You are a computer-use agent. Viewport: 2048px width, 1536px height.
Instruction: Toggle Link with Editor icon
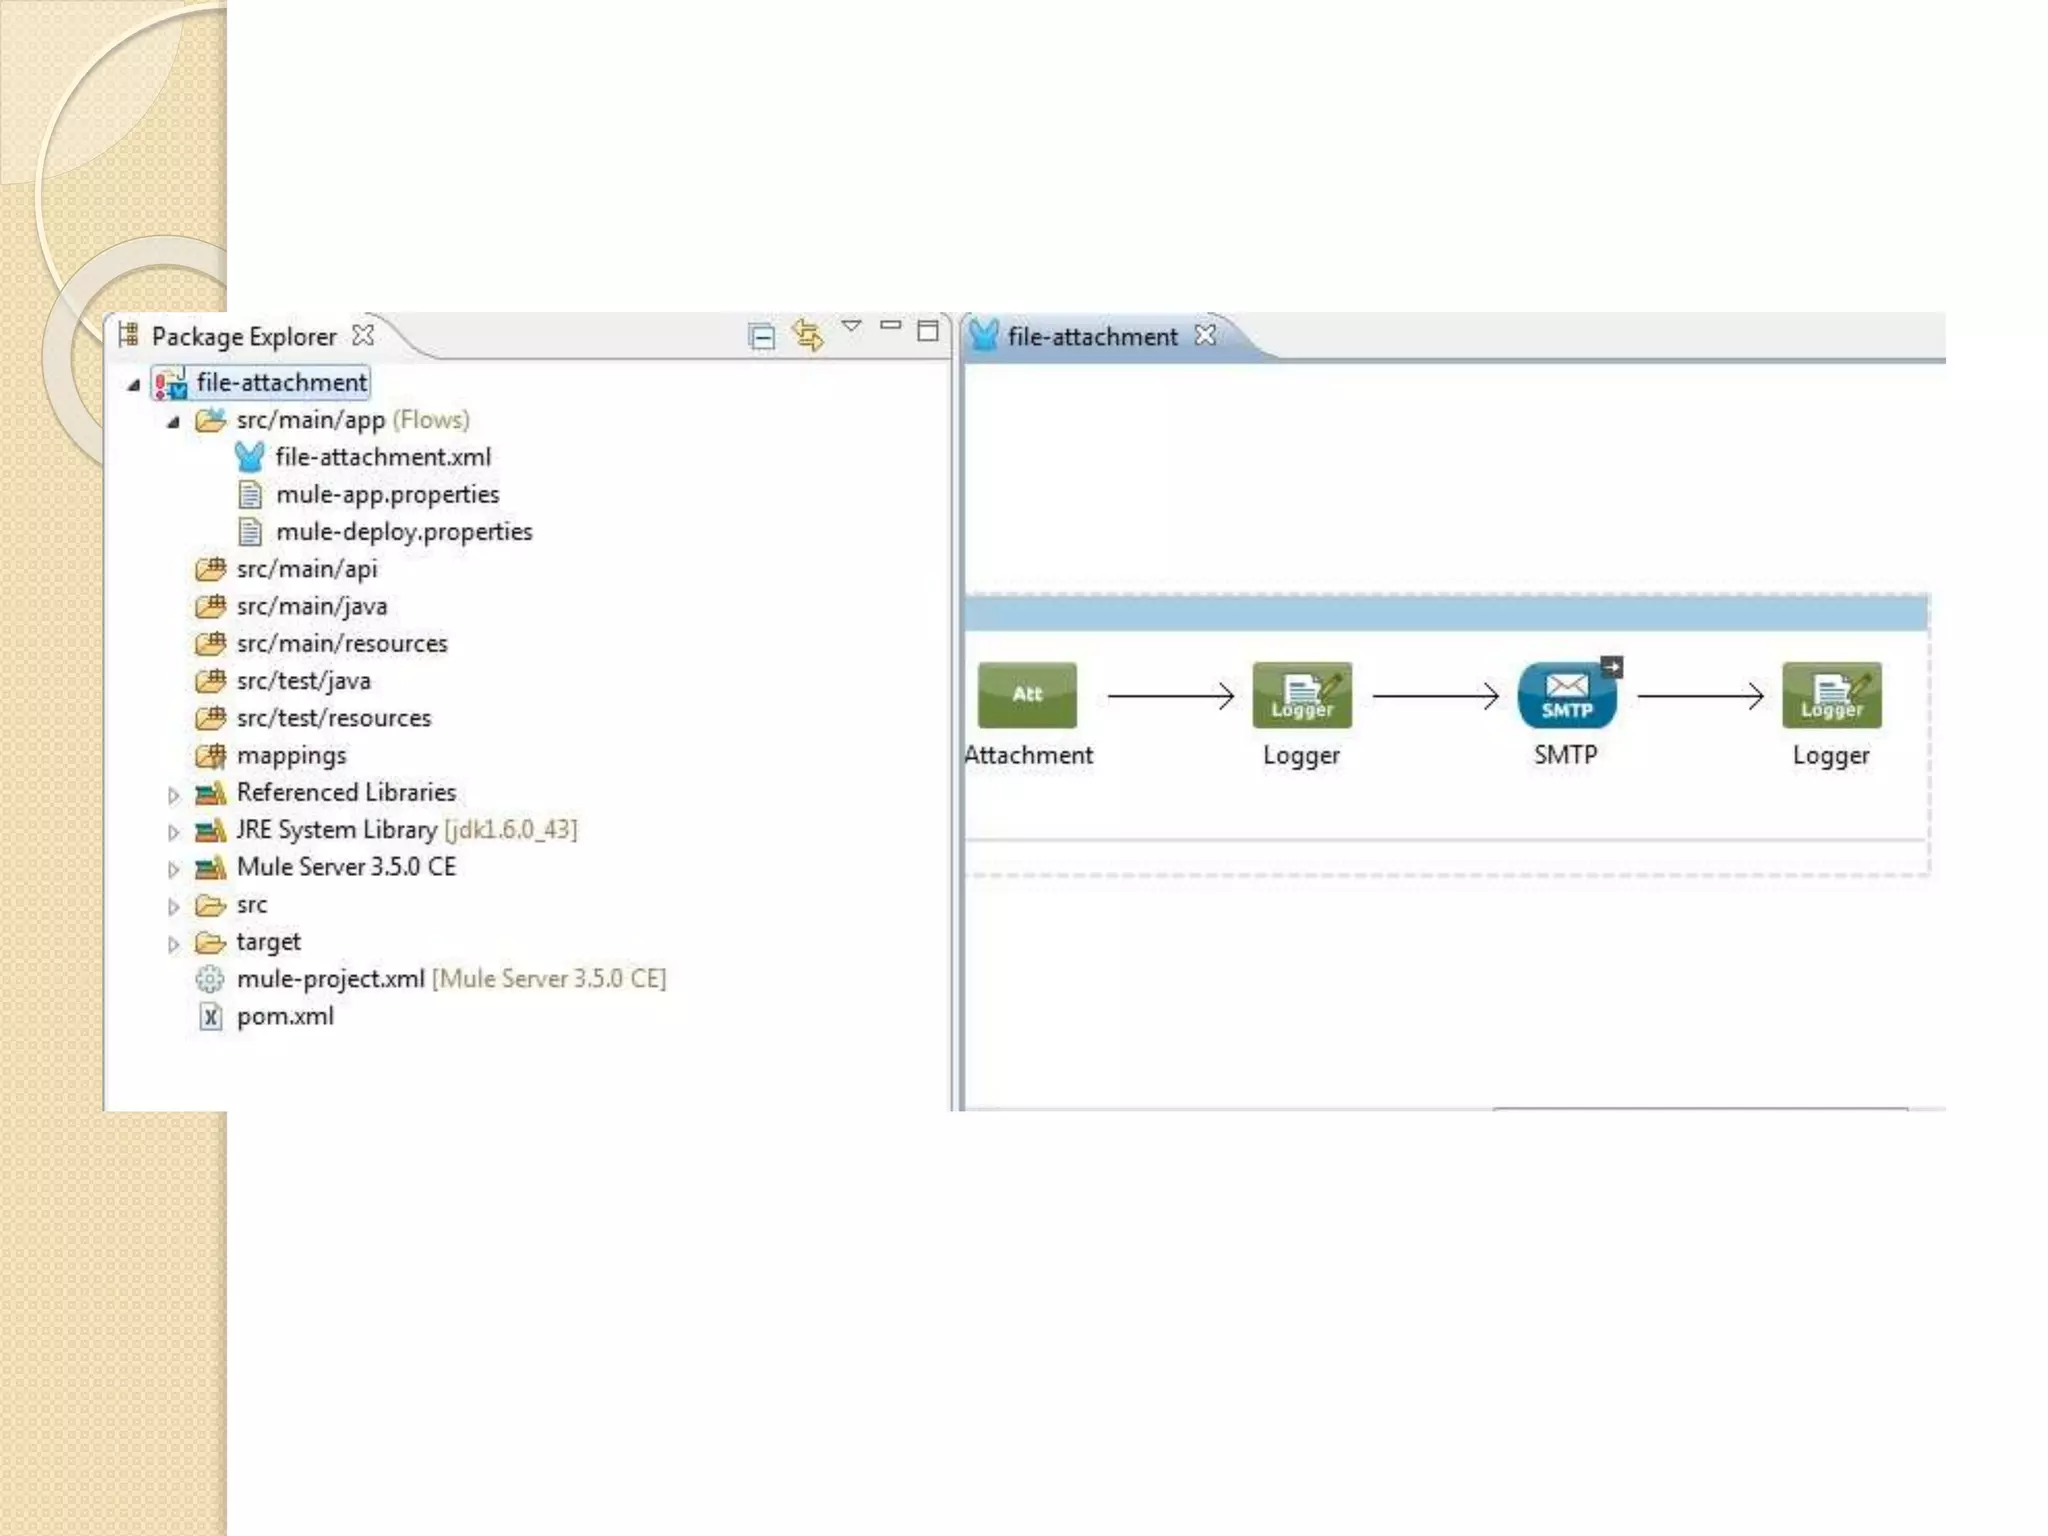click(808, 335)
